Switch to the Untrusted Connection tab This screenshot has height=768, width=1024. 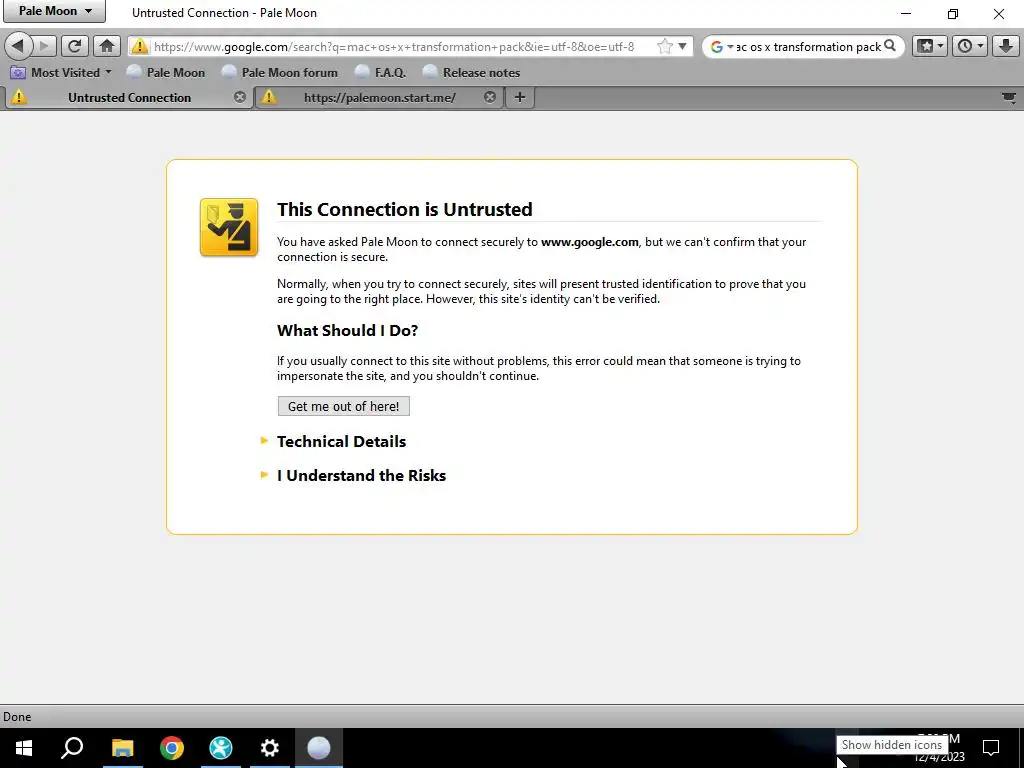click(129, 97)
